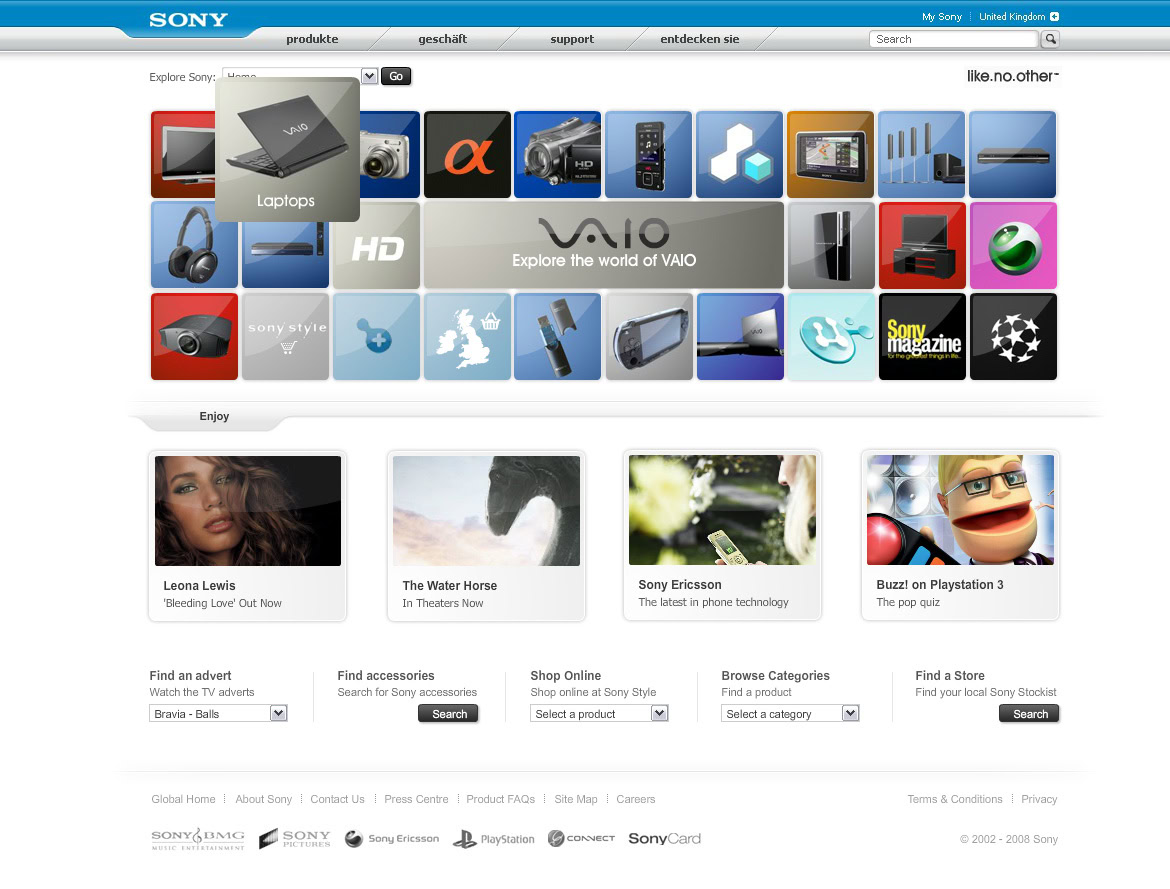Screen dimensions: 1170x889
Task: Expand the United Kingdom country selector
Action: click(1019, 16)
